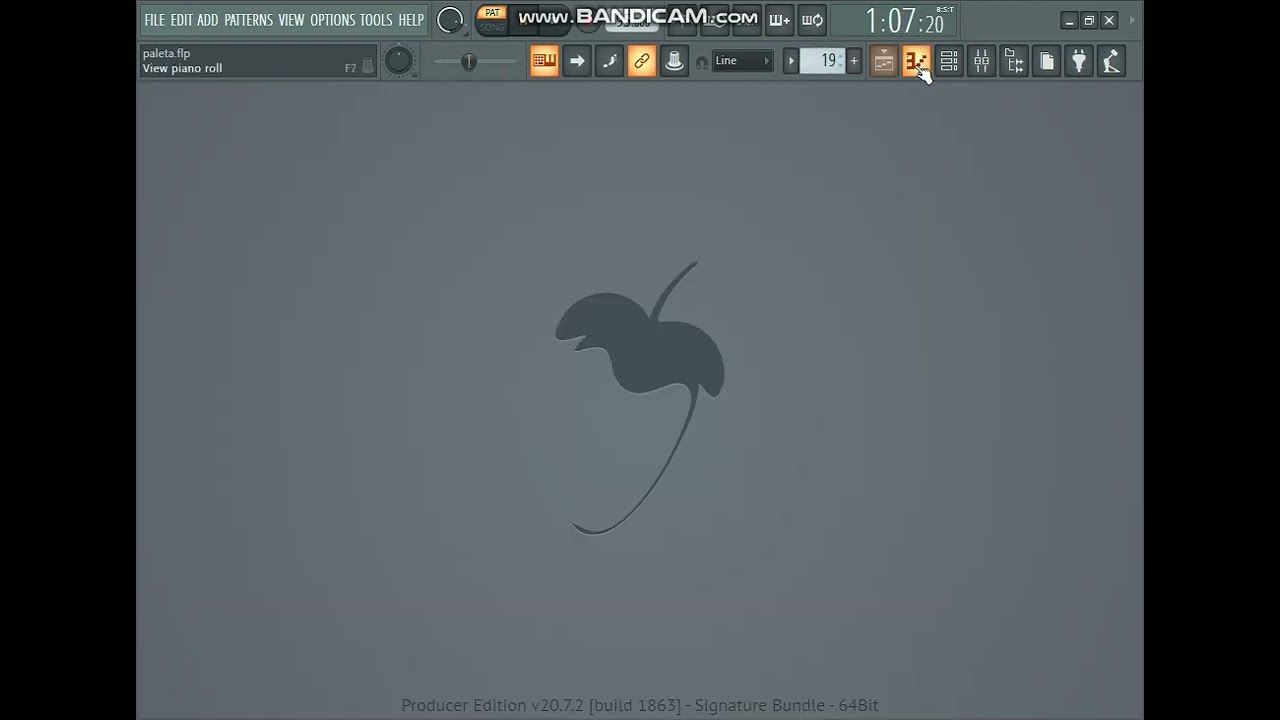
Task: Toggle the overdub recording icon
Action: pos(780,20)
